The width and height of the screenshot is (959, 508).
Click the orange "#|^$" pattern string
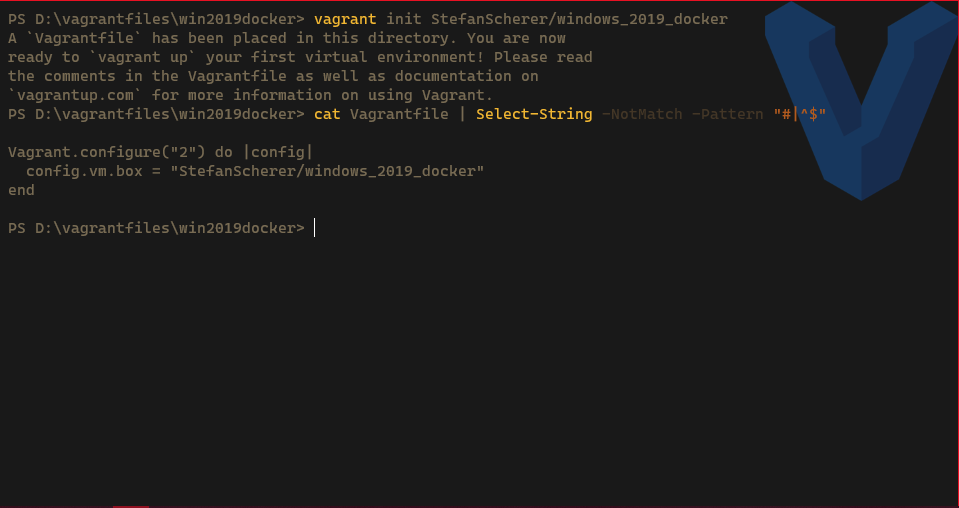tap(799, 114)
